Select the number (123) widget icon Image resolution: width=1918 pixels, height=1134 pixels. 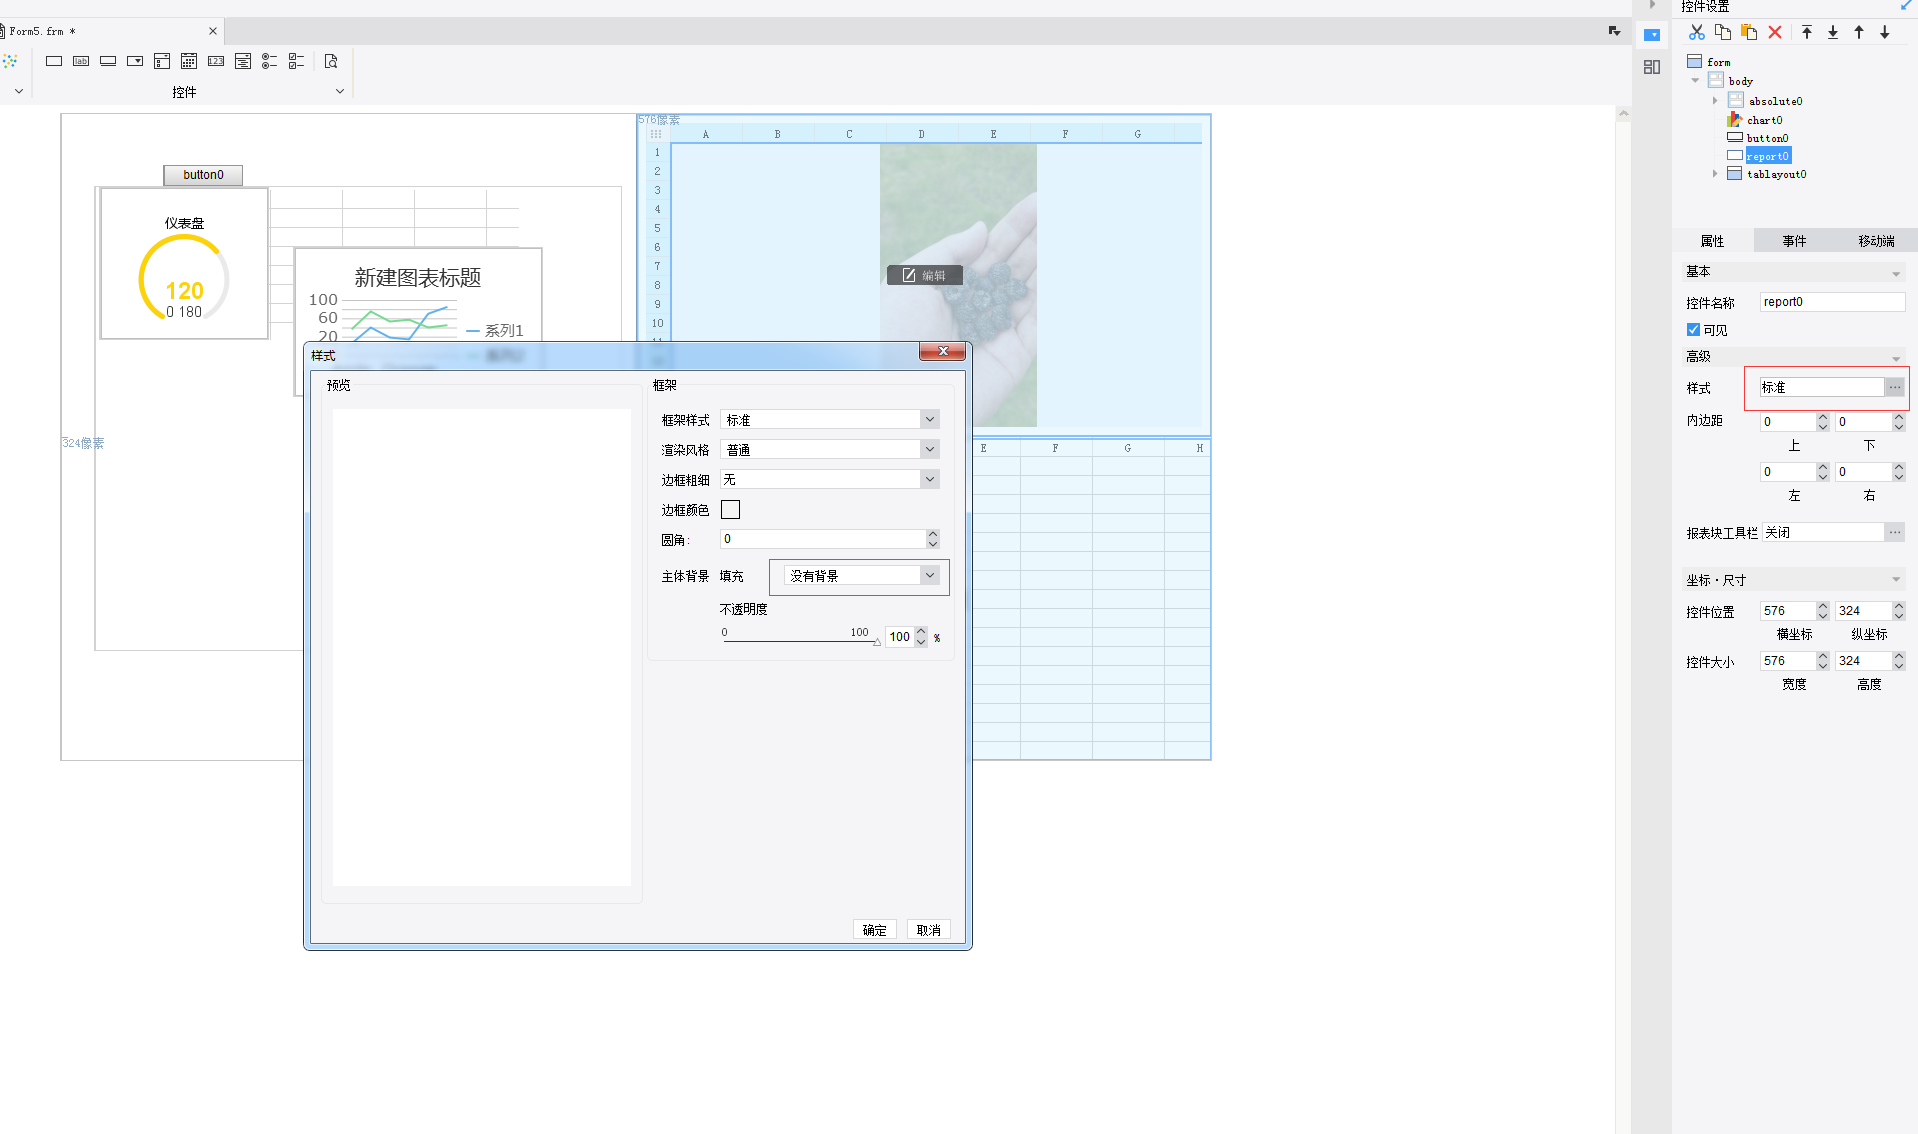(x=216, y=61)
